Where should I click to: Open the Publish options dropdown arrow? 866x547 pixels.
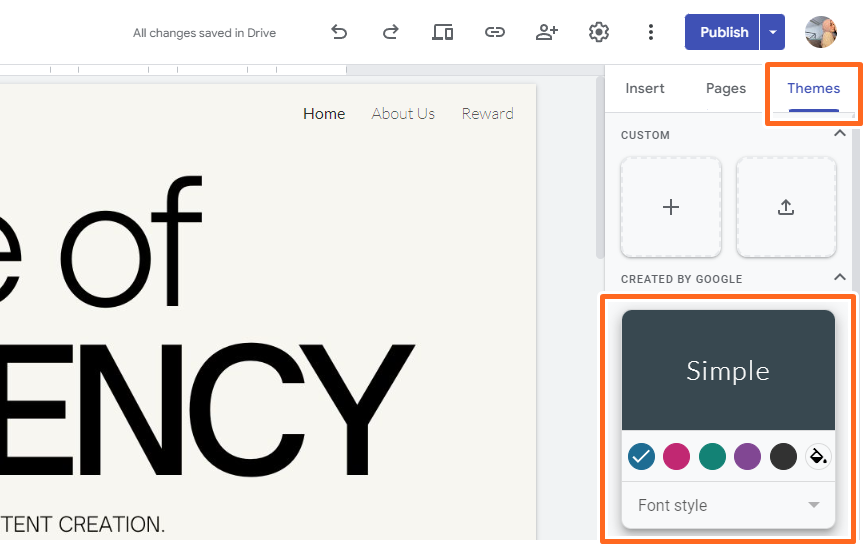coord(773,32)
